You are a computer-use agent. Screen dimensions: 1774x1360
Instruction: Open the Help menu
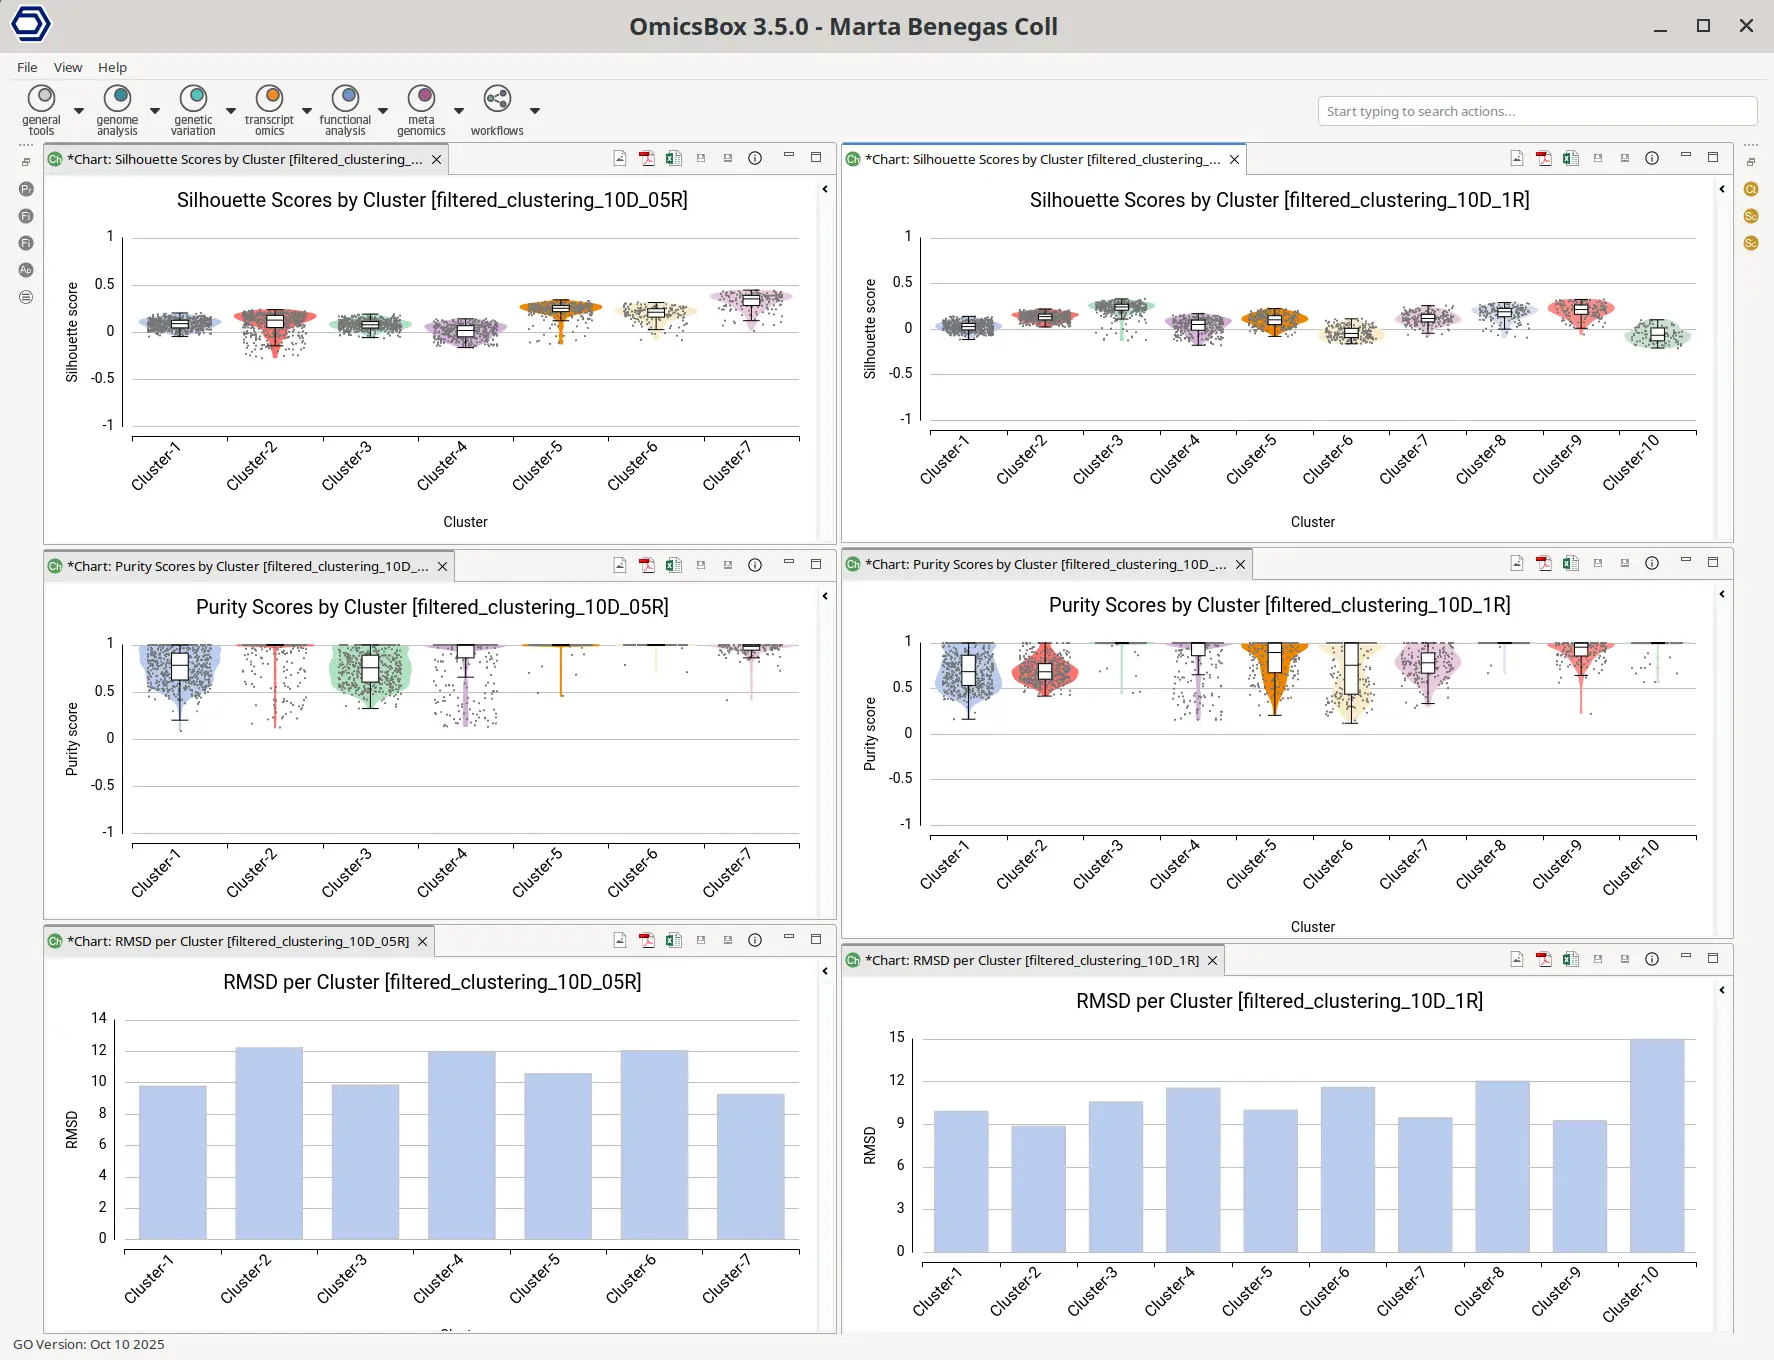(112, 67)
